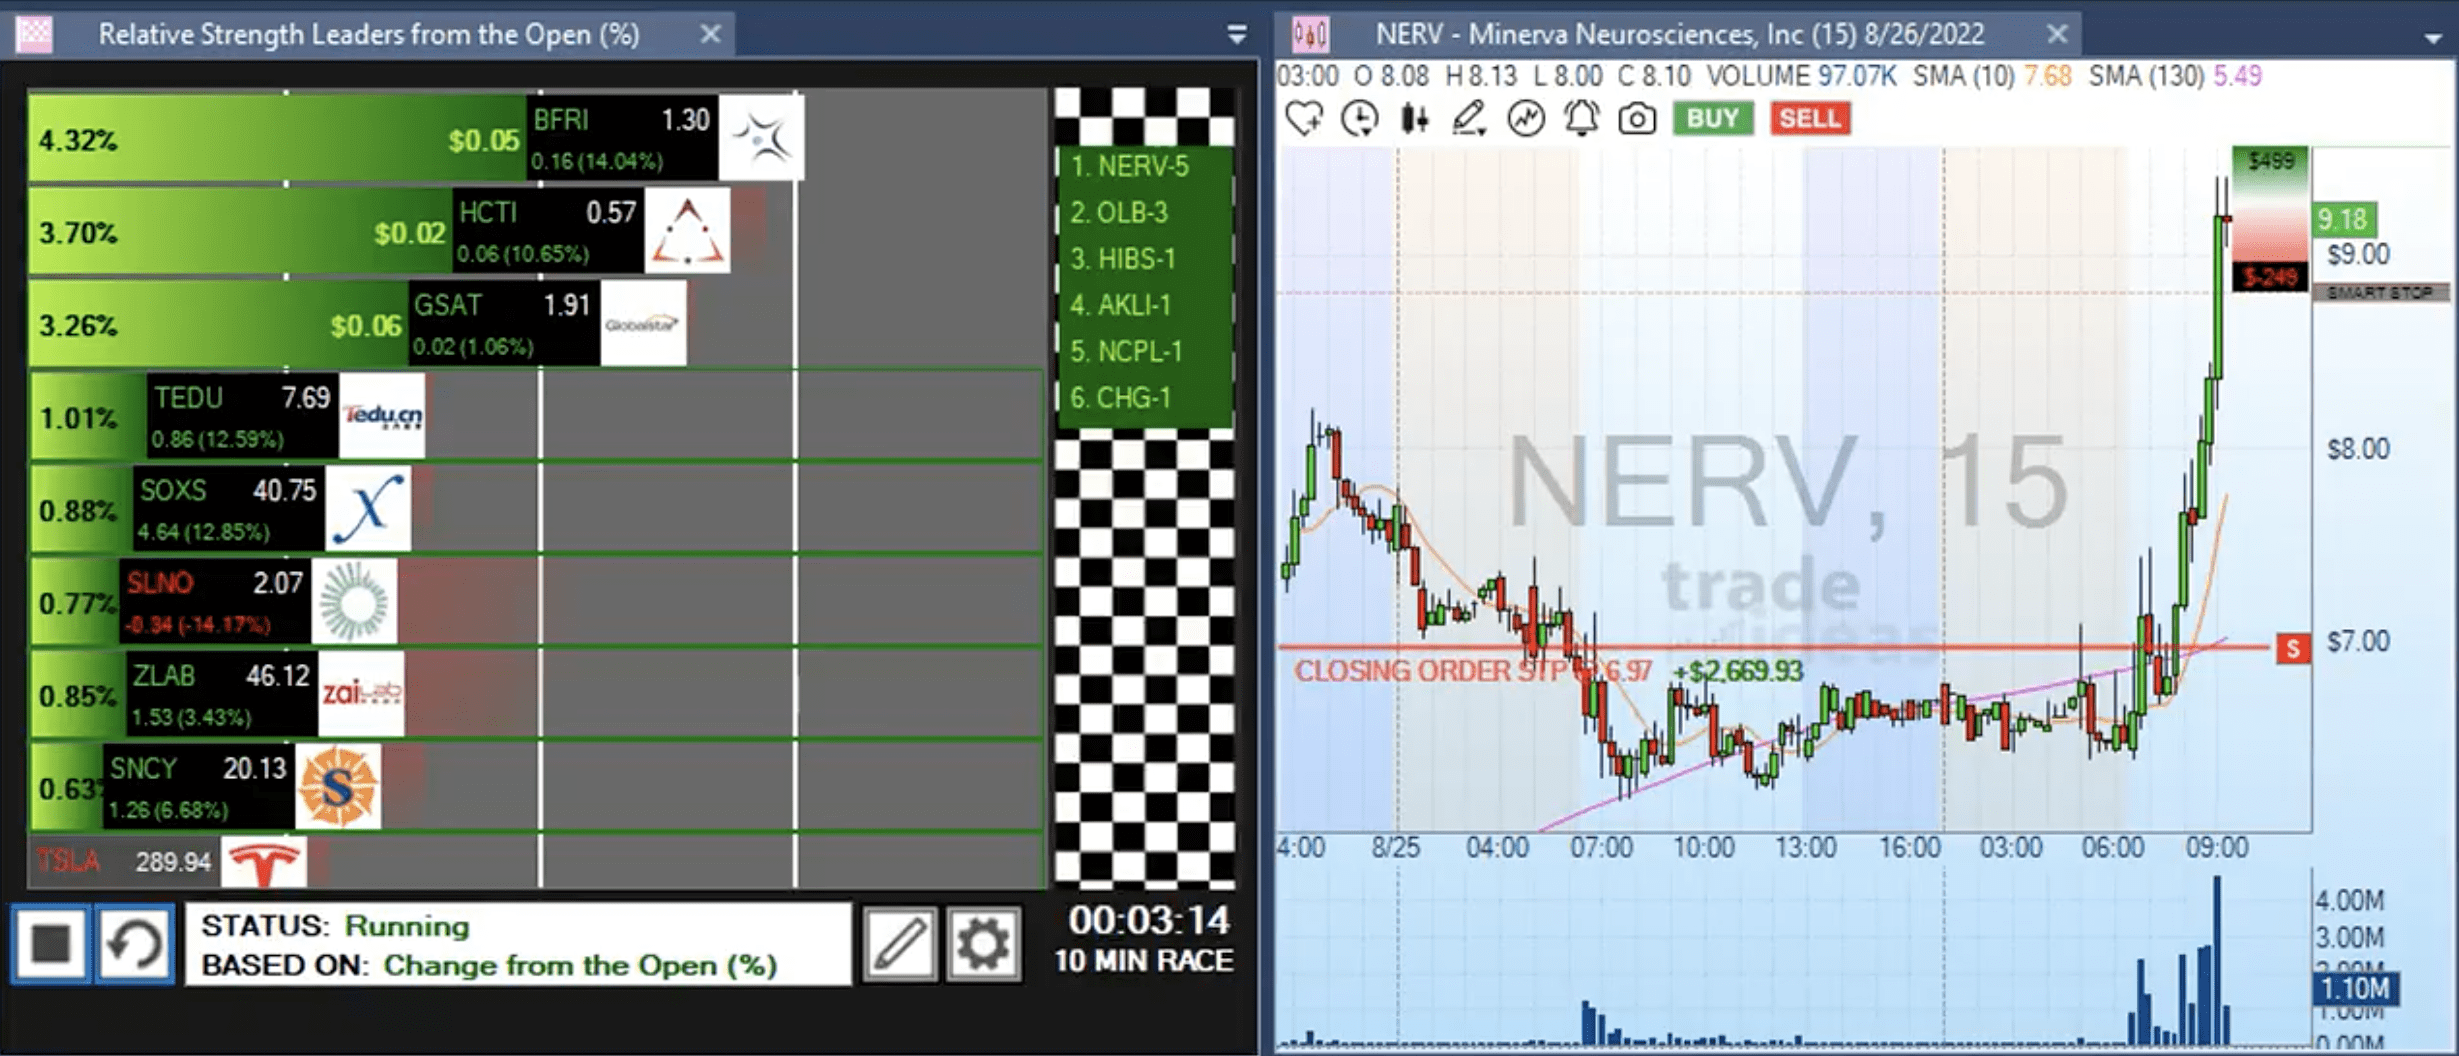Select the HCTI ticker in race
The image size is (2459, 1056).
pyautogui.click(x=487, y=213)
